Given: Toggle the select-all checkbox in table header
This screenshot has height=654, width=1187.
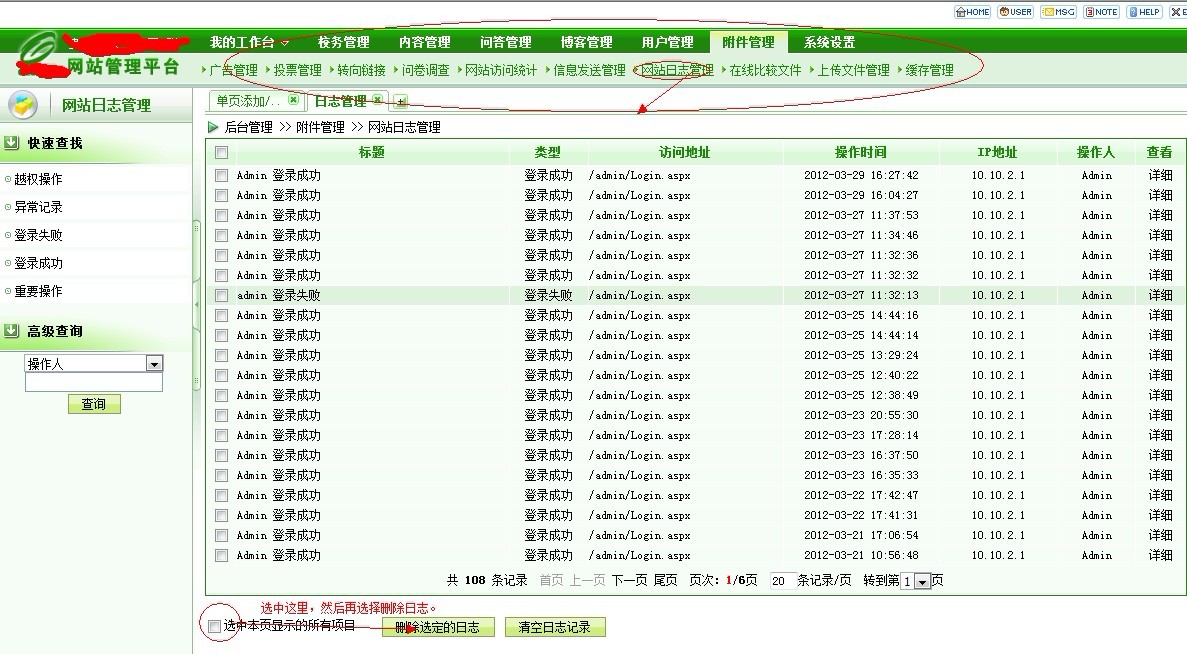Looking at the screenshot, I should 221,153.
